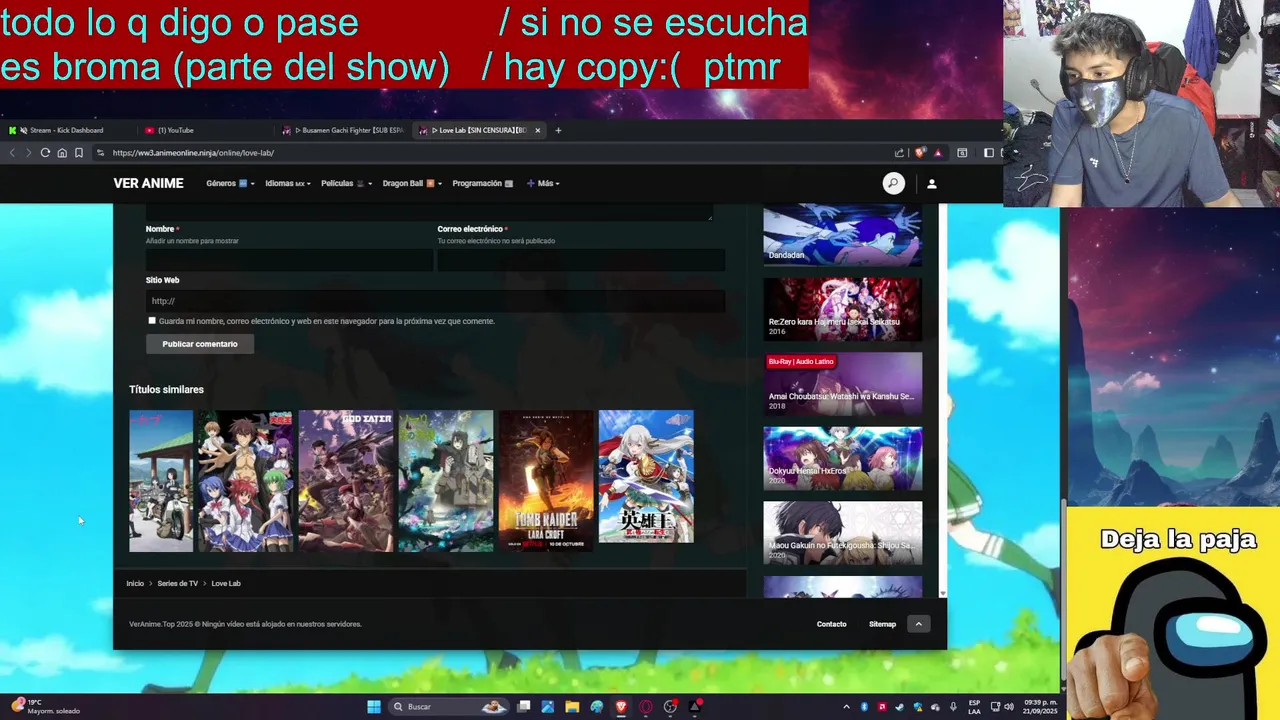Open the Sitemap footer link
1280x720 pixels.
pos(882,624)
